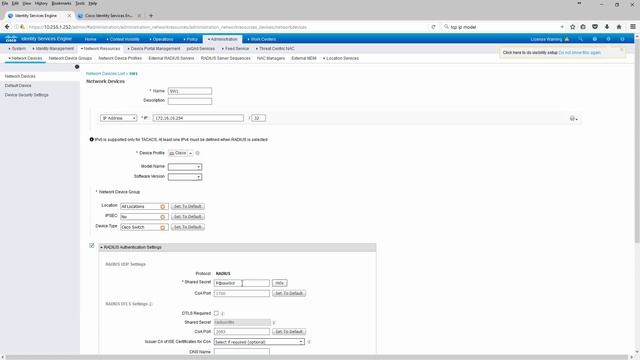640x360 pixels.
Task: Go to the browser home icon
Action: (x=619, y=27)
